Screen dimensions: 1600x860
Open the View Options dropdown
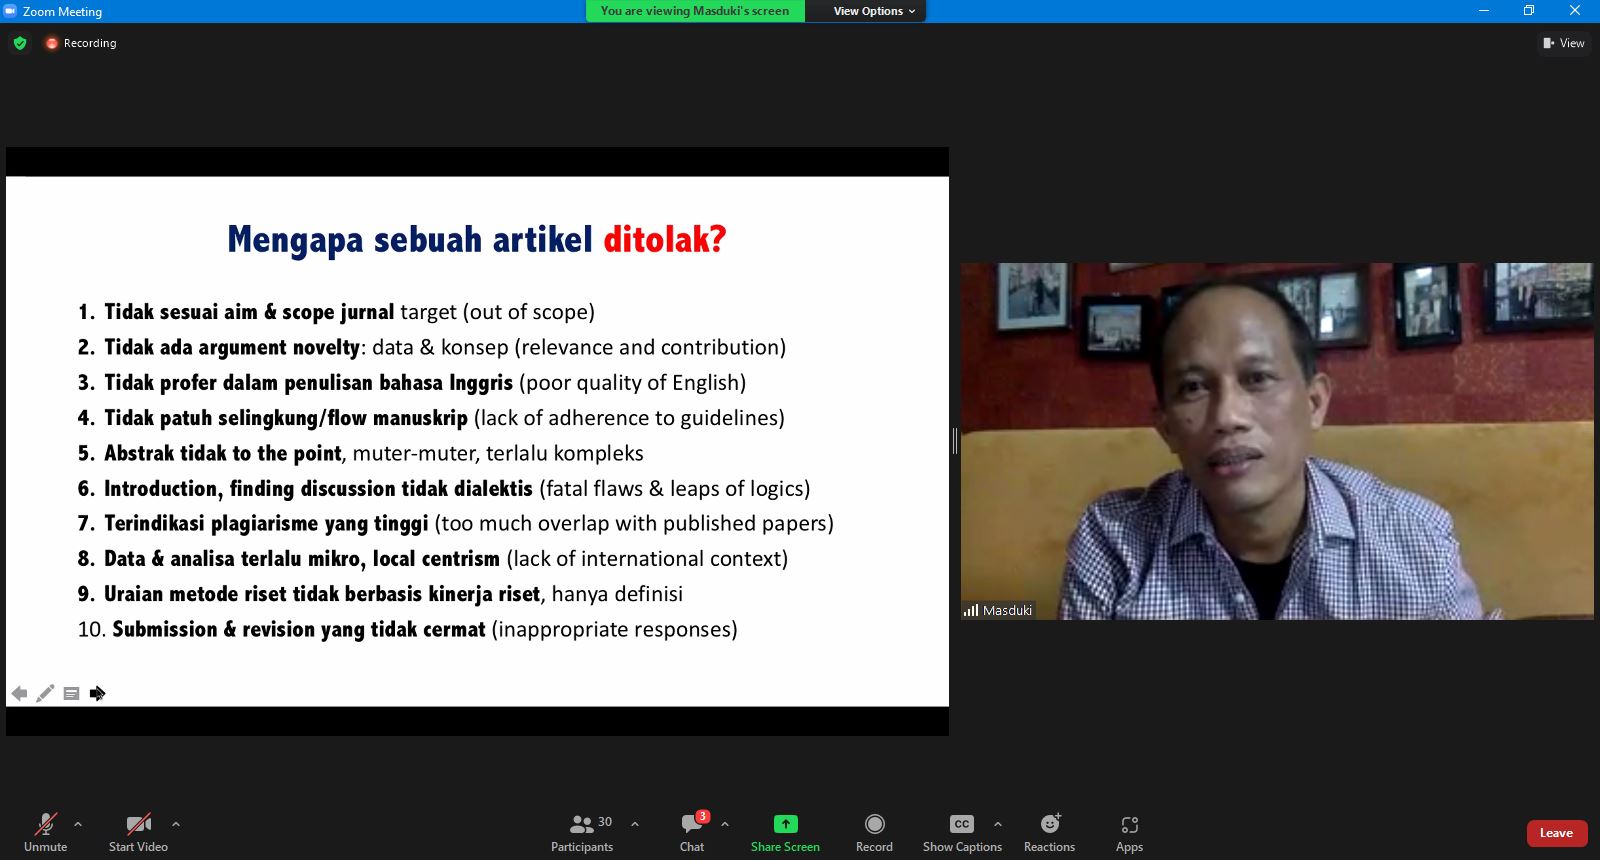tap(873, 11)
